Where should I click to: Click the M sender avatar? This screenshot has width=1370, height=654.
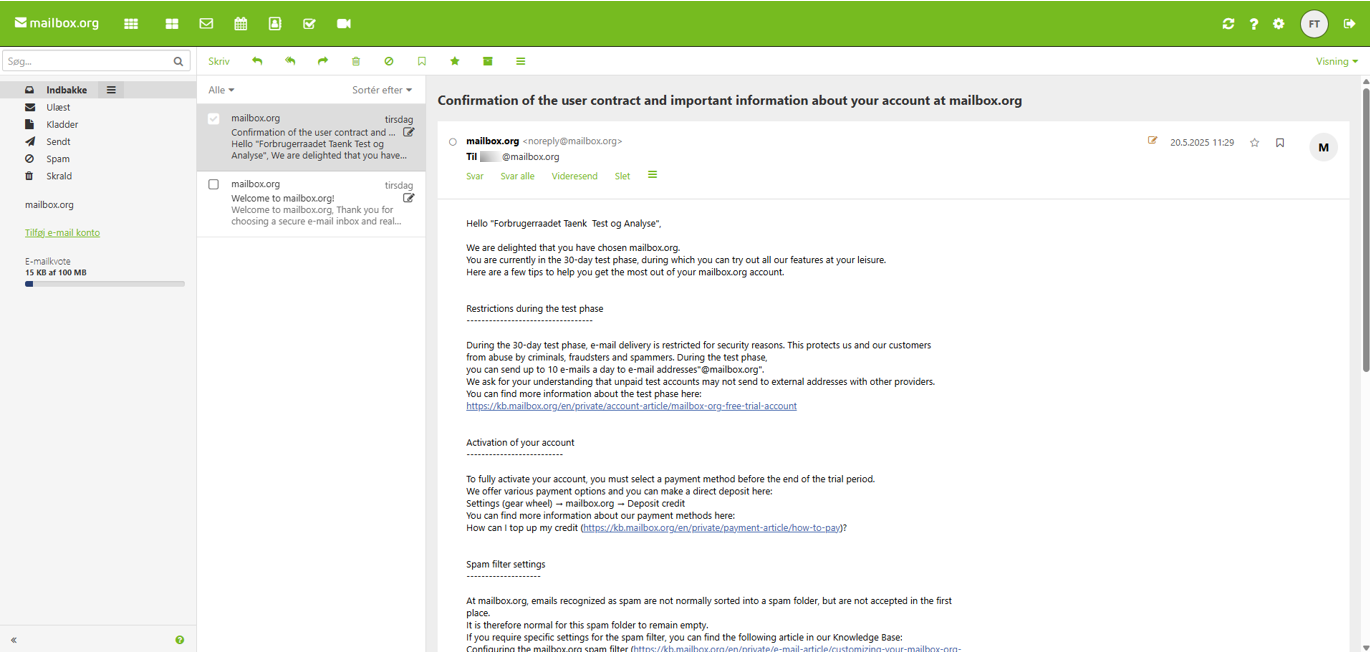pyautogui.click(x=1323, y=147)
